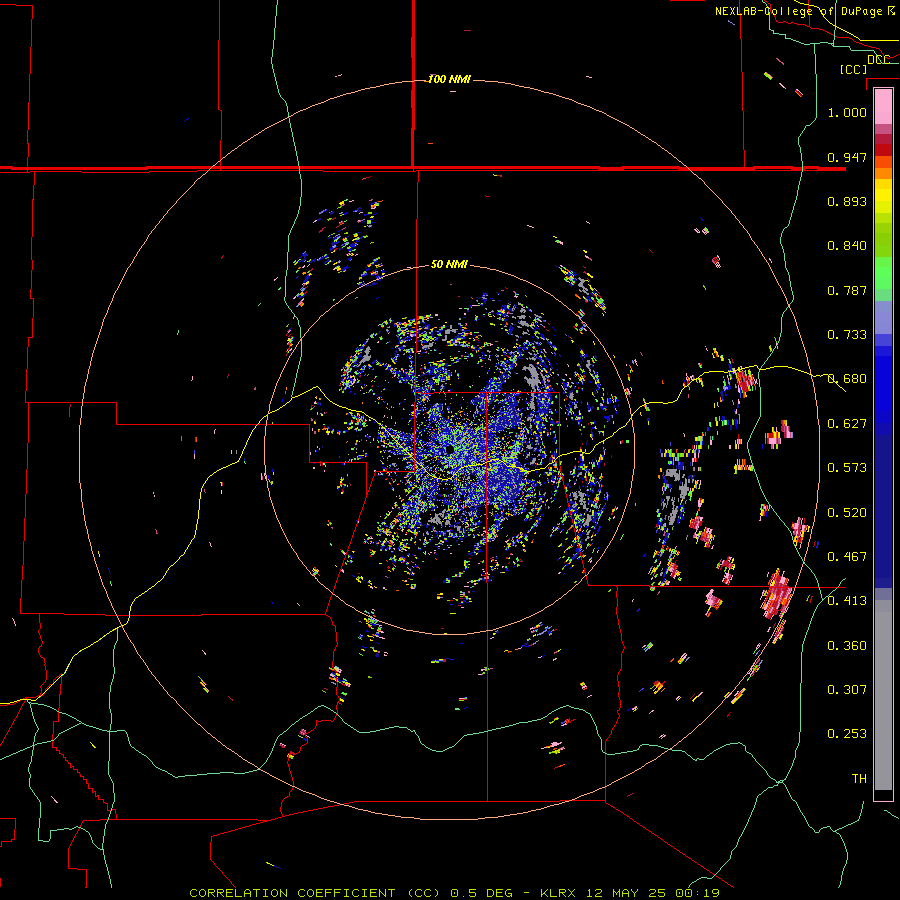Select the 0.840 legend value
Viewport: 900px width, 900px height.
847,246
